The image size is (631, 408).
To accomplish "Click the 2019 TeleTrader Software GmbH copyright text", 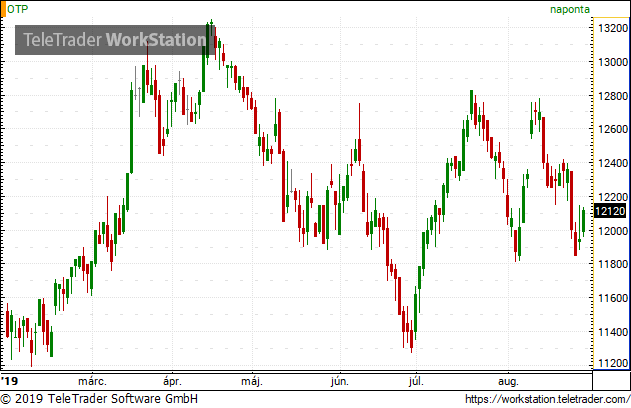I will tap(99, 399).
